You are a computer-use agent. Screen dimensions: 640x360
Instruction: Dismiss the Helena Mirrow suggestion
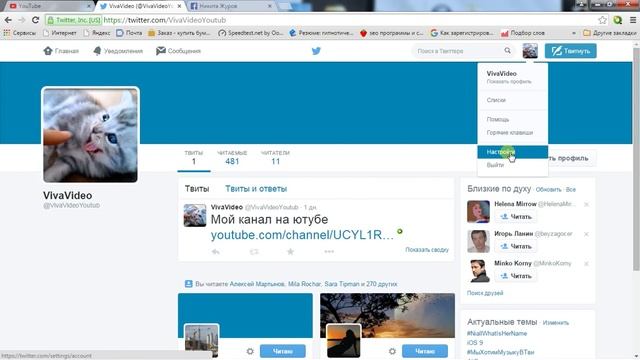587,204
